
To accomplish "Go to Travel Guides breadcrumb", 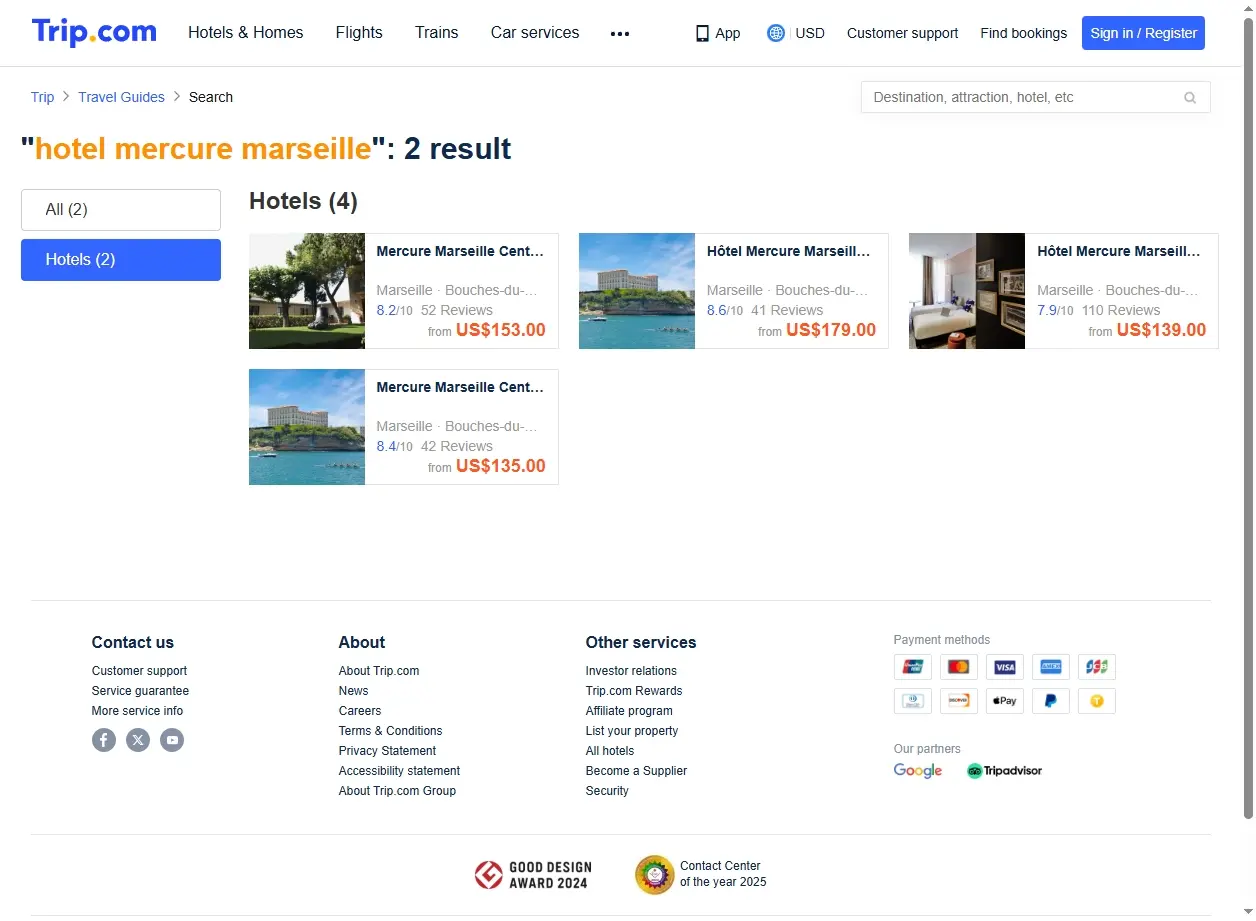I will coord(121,97).
